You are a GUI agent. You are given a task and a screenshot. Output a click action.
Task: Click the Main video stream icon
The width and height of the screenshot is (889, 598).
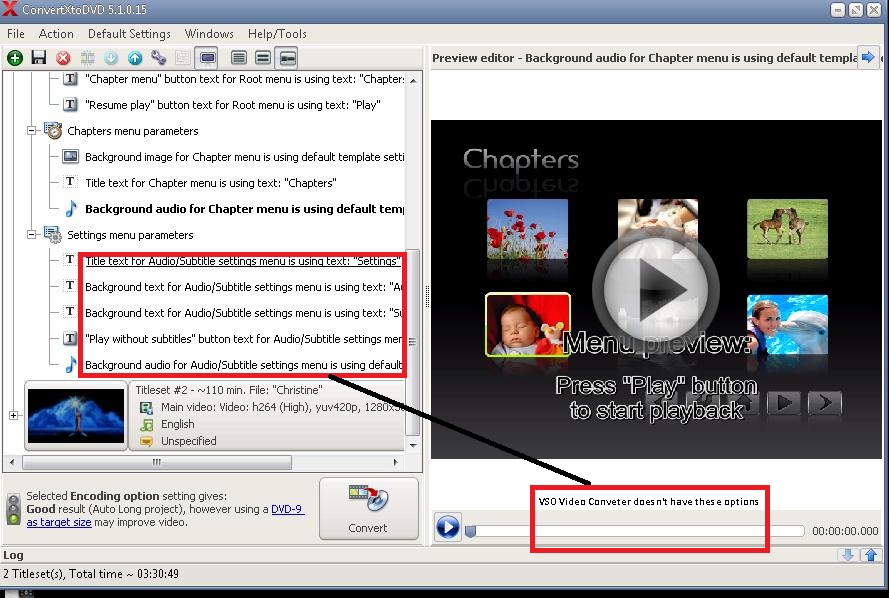pos(146,407)
